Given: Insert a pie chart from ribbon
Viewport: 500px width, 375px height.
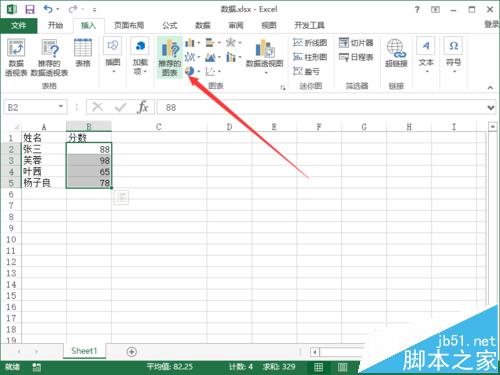Looking at the screenshot, I should click(190, 71).
